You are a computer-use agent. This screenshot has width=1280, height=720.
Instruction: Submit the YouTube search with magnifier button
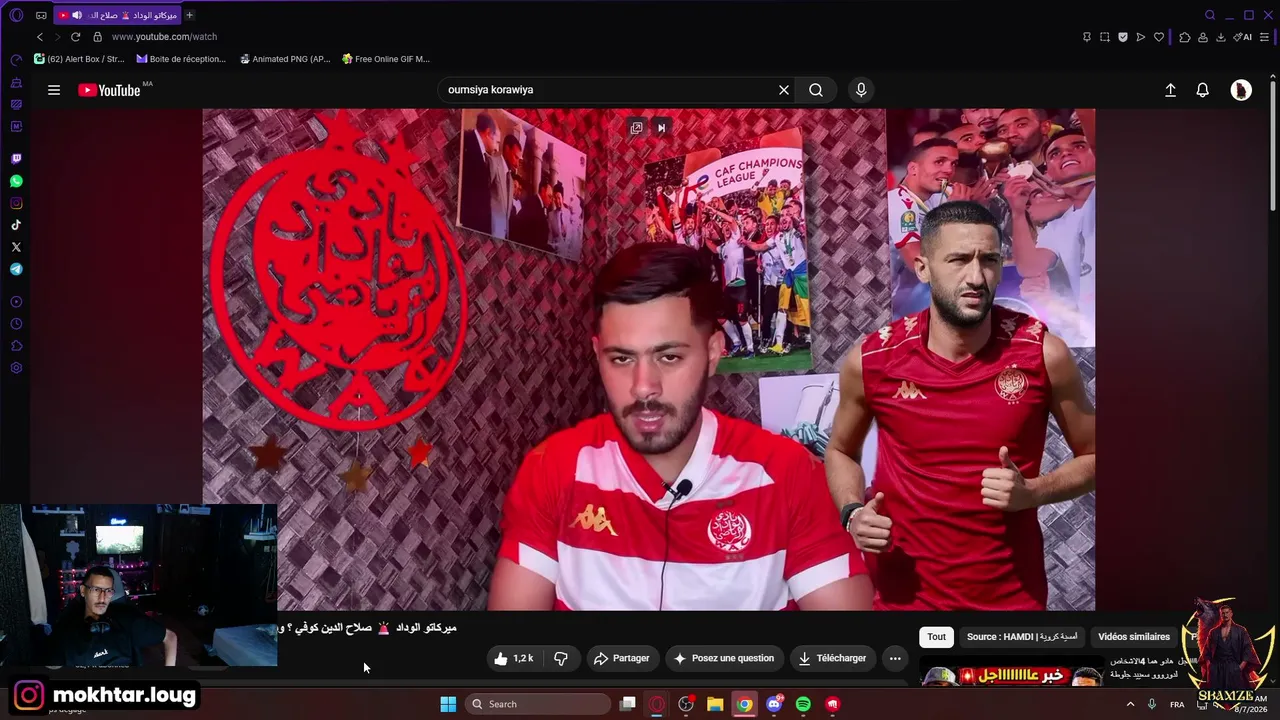(x=816, y=90)
